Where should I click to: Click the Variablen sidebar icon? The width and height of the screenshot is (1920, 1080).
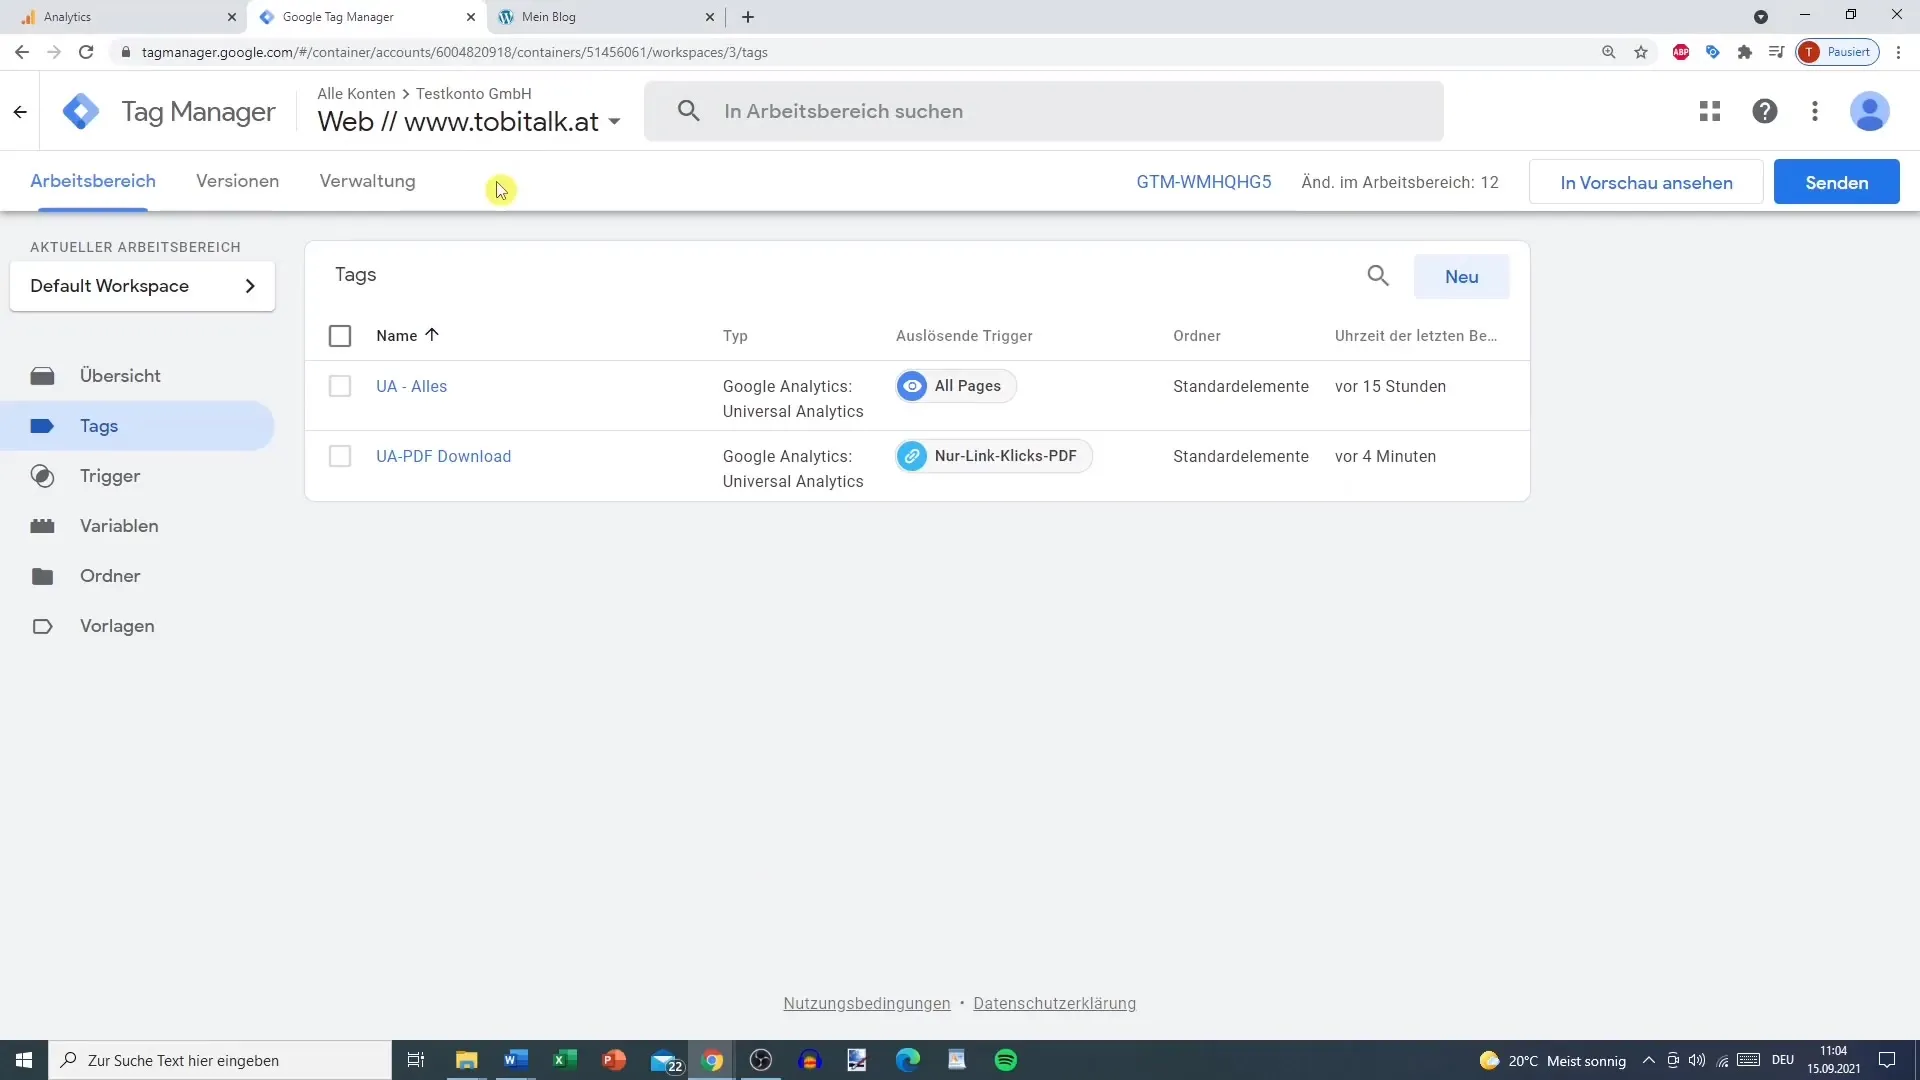[42, 526]
